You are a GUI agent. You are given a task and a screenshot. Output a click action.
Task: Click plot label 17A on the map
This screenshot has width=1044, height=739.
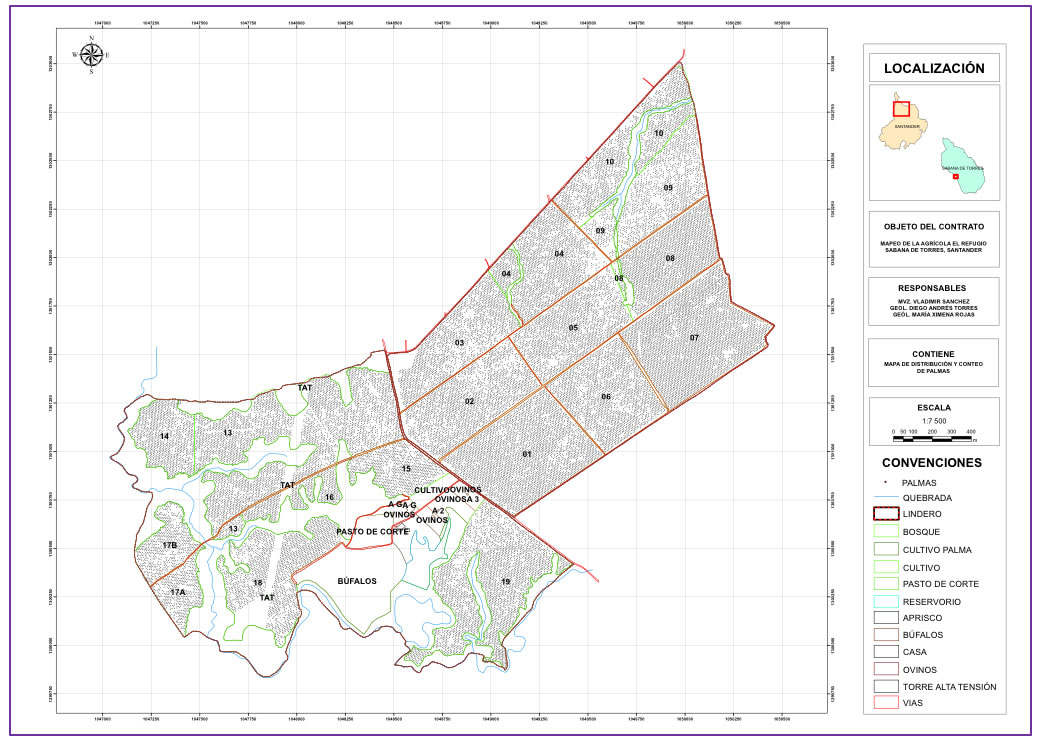[177, 593]
